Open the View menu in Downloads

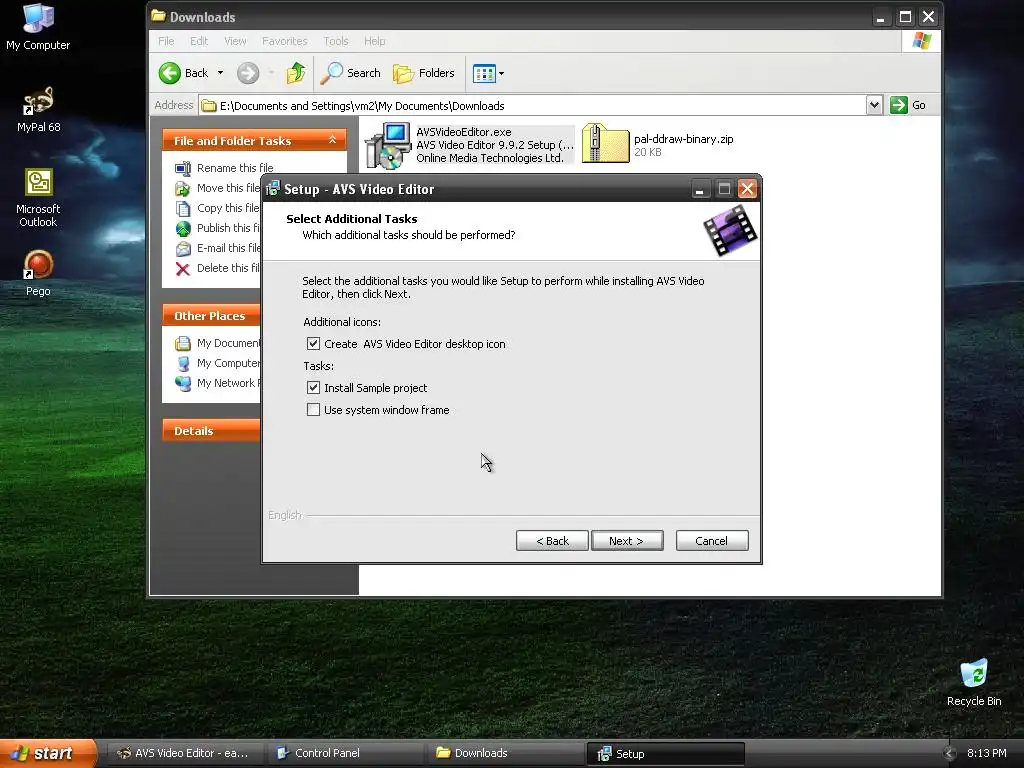235,41
